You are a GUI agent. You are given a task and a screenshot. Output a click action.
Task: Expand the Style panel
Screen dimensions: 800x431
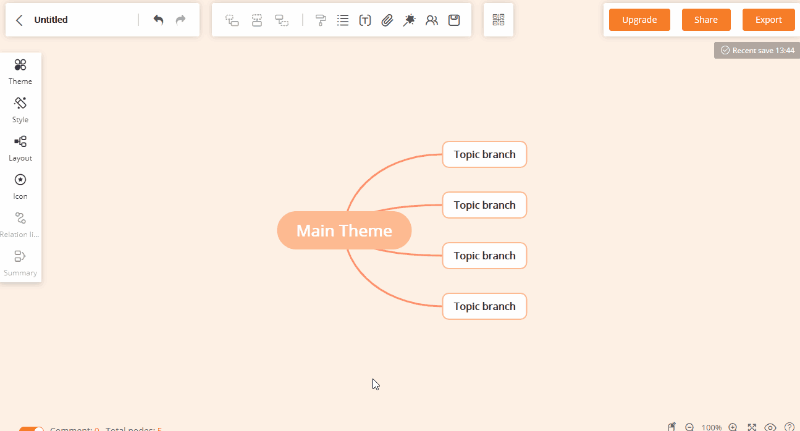(20, 108)
